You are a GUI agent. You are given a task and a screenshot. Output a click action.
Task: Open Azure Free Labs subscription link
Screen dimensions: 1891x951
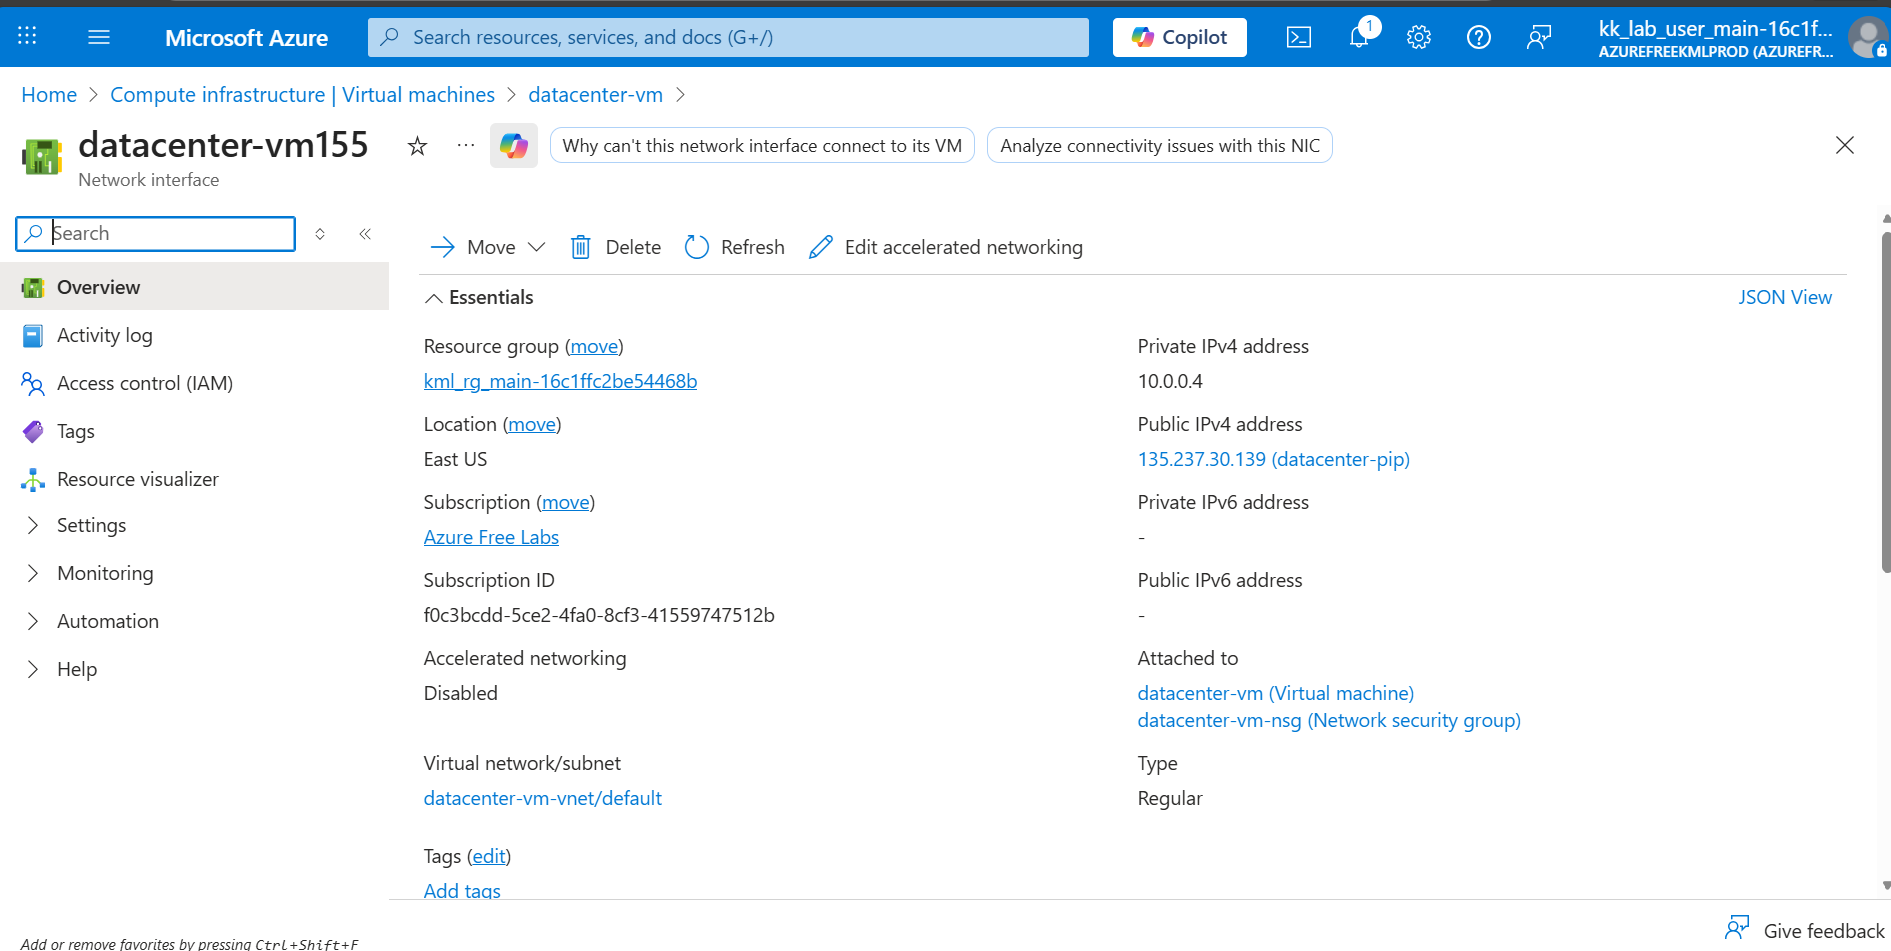coord(491,537)
